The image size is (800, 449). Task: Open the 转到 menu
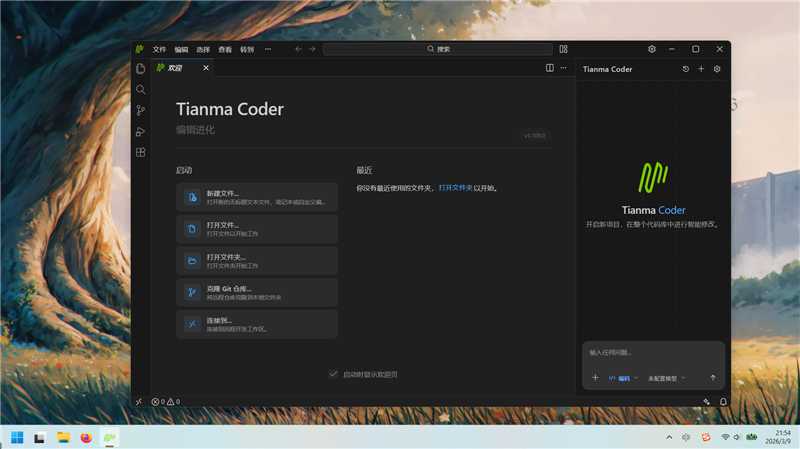click(247, 49)
